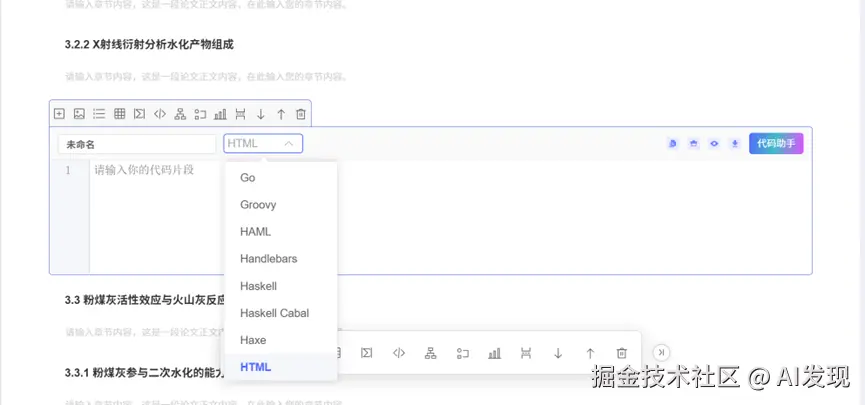Select Handlebars language option
865x405 pixels.
click(281, 259)
